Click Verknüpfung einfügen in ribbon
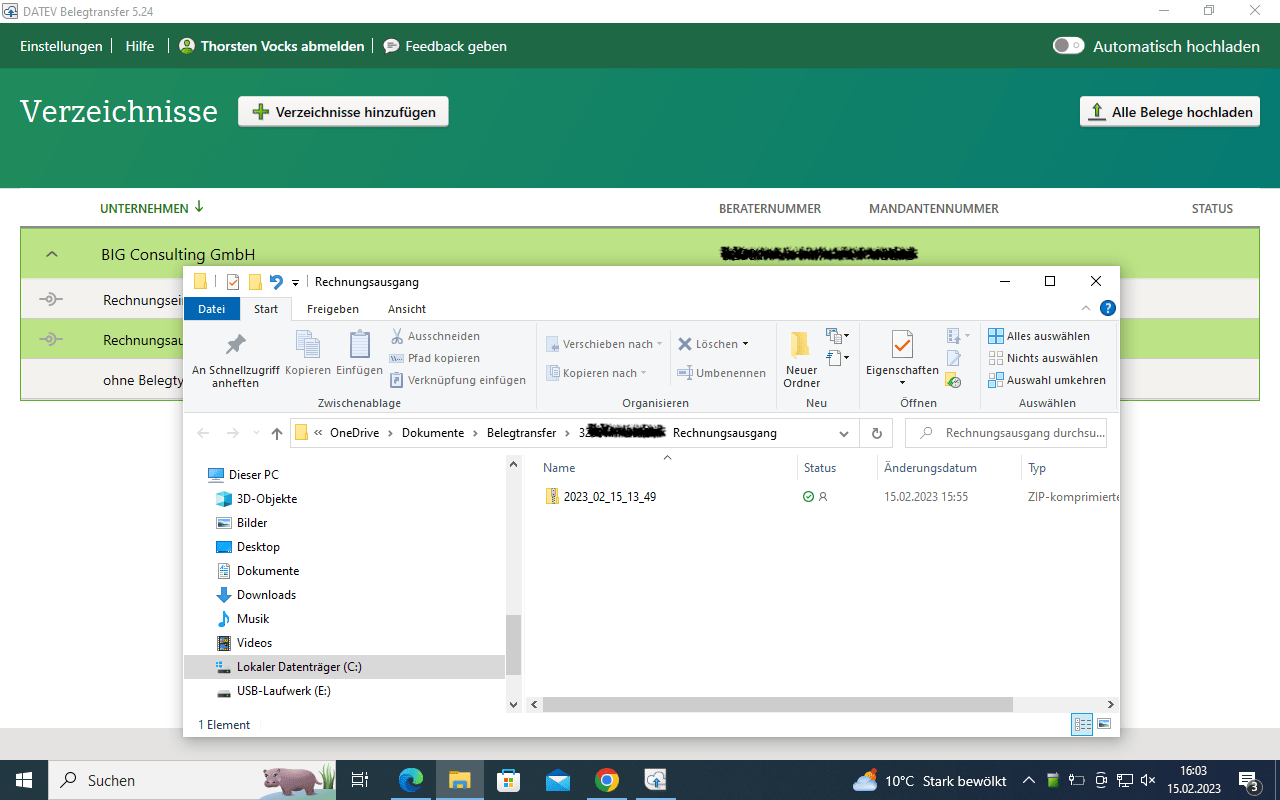This screenshot has height=800, width=1280. click(x=458, y=380)
